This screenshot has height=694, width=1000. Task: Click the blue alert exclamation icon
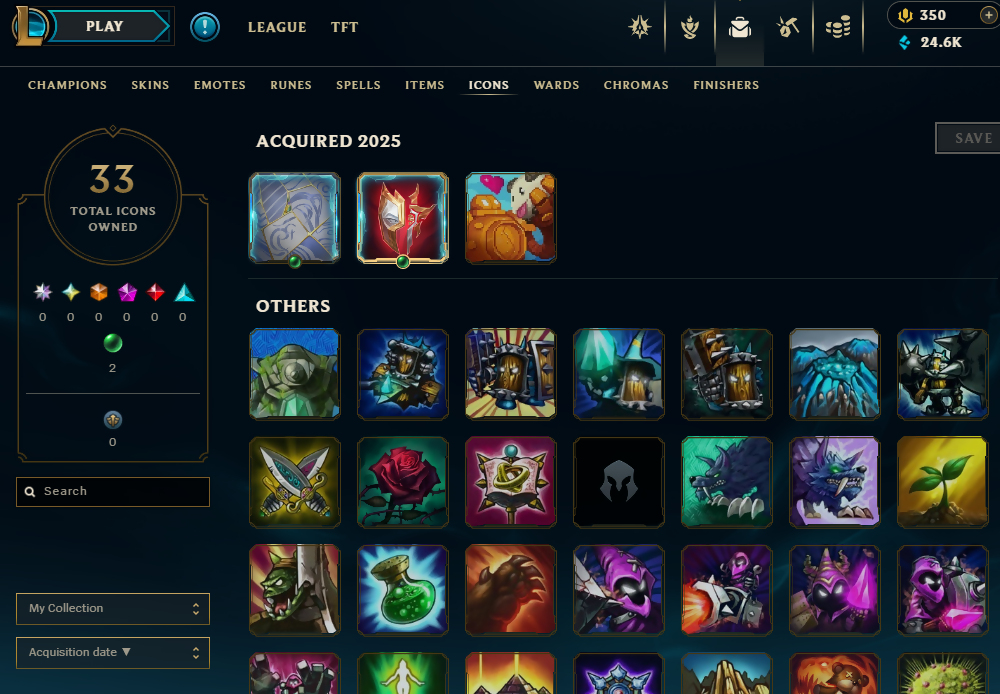pyautogui.click(x=205, y=27)
